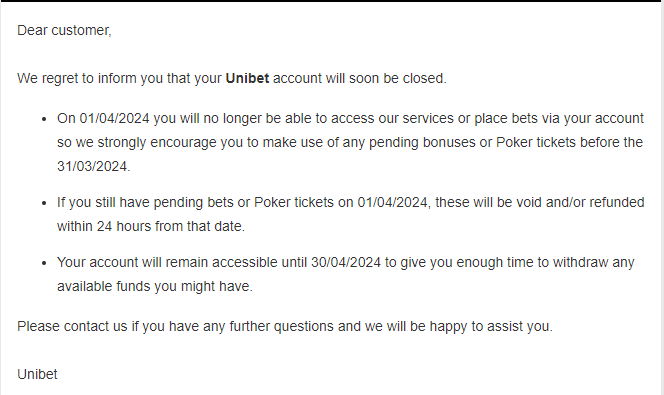Click the 31/03/2024 deadline date
The width and height of the screenshot is (664, 395).
coord(93,166)
